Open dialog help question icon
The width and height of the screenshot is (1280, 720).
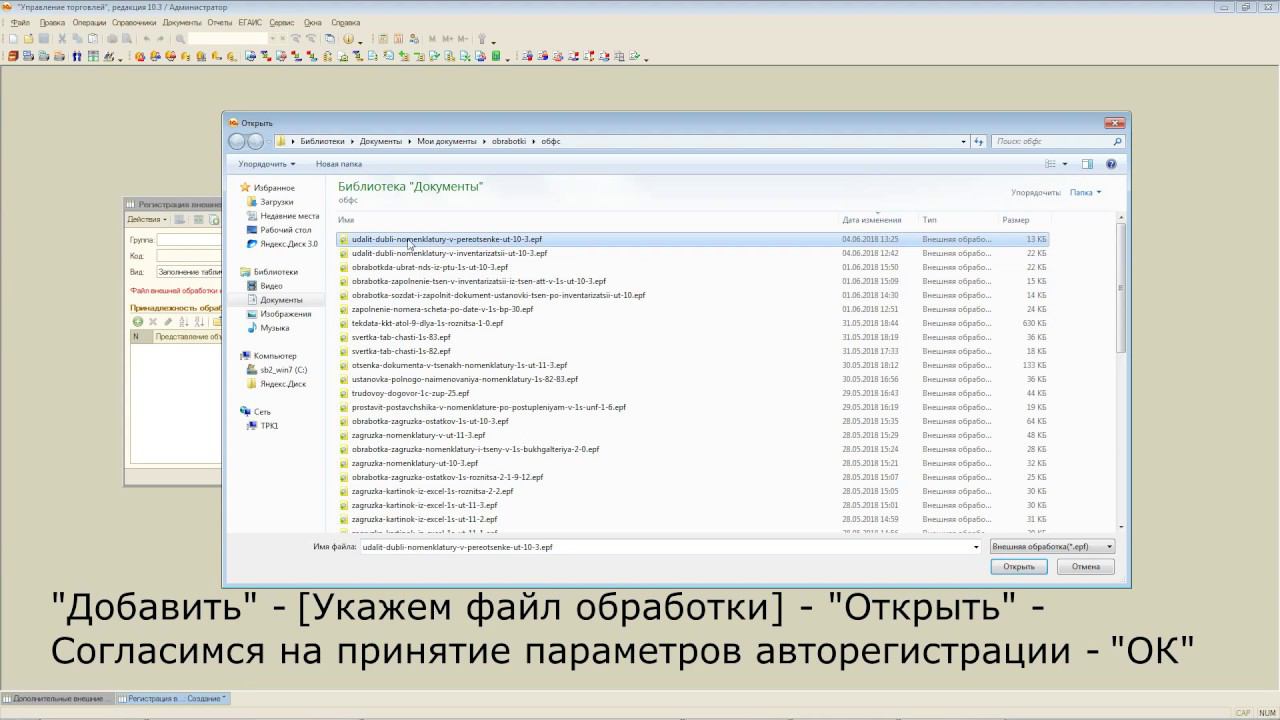click(1111, 164)
